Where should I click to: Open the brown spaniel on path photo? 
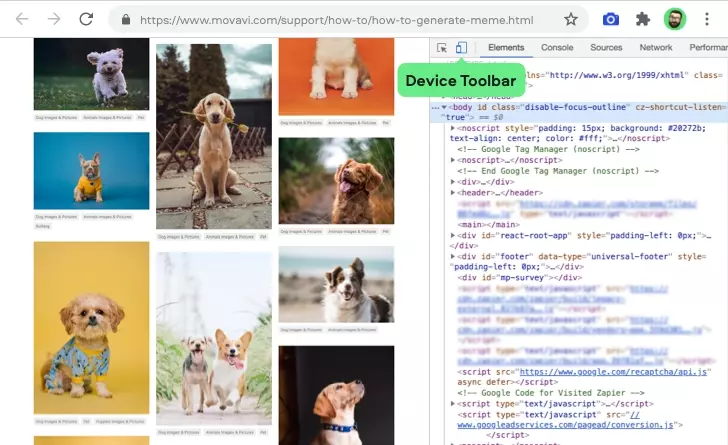pyautogui.click(x=337, y=181)
